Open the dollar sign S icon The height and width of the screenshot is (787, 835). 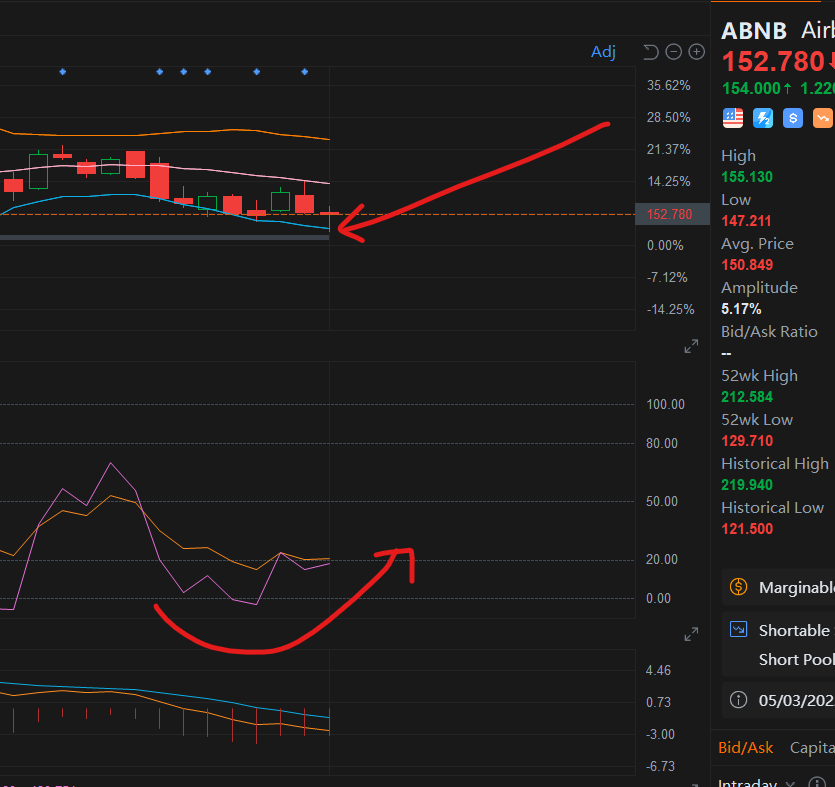(x=792, y=118)
